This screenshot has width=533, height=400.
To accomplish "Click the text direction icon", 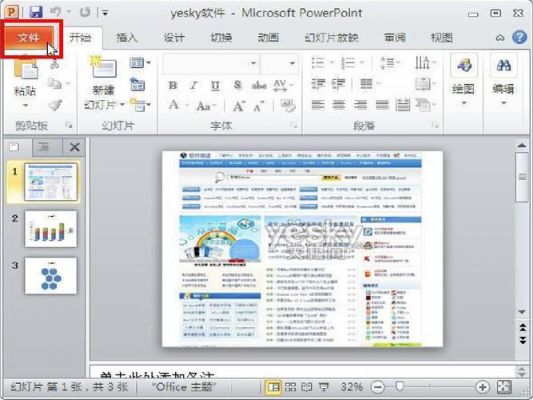I will [424, 63].
